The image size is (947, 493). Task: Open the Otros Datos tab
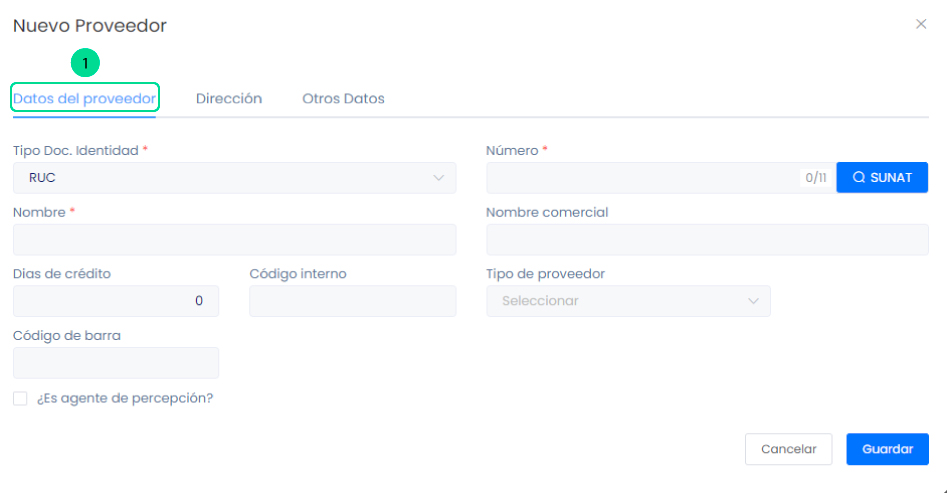(343, 99)
